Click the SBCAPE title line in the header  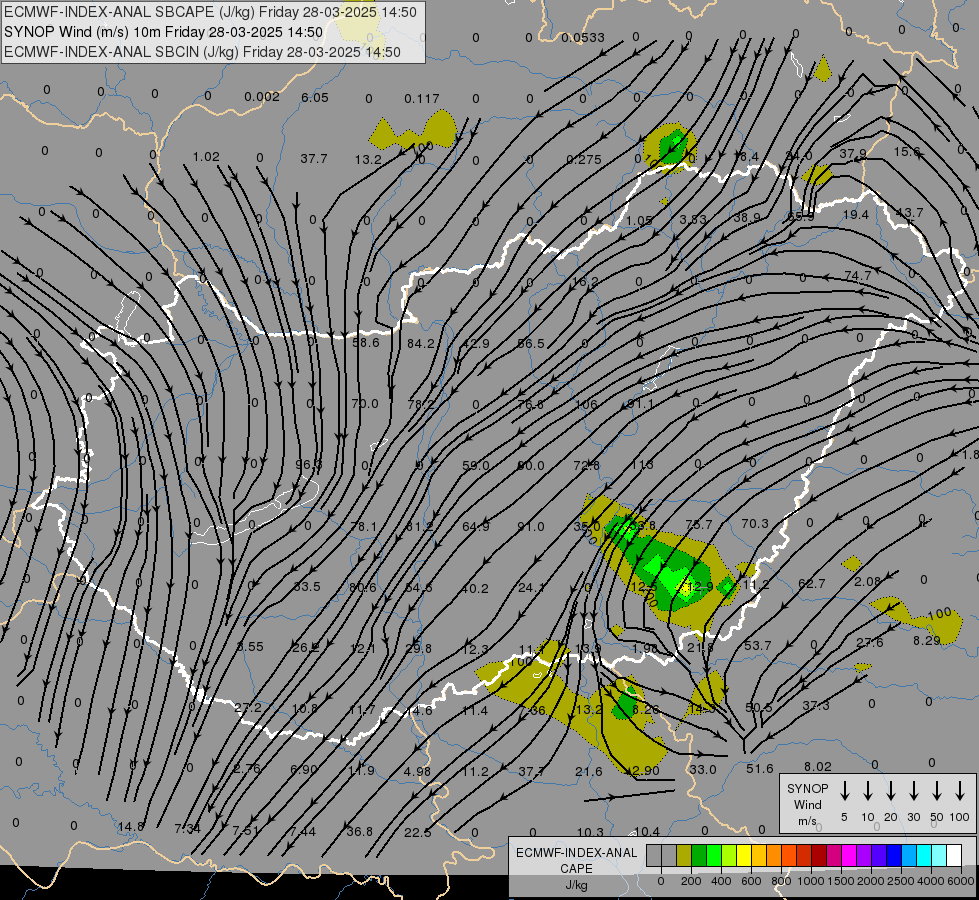[x=210, y=12]
